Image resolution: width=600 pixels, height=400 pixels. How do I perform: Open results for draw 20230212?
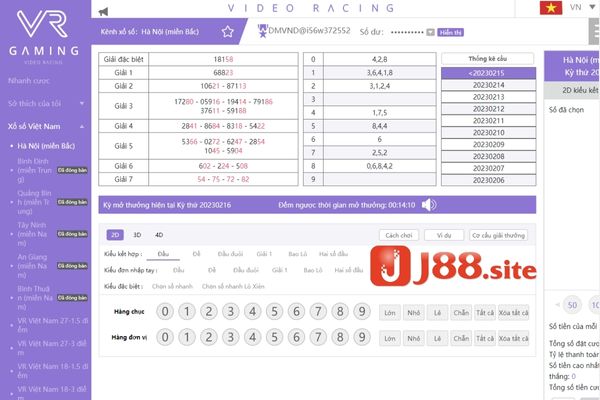(x=488, y=108)
